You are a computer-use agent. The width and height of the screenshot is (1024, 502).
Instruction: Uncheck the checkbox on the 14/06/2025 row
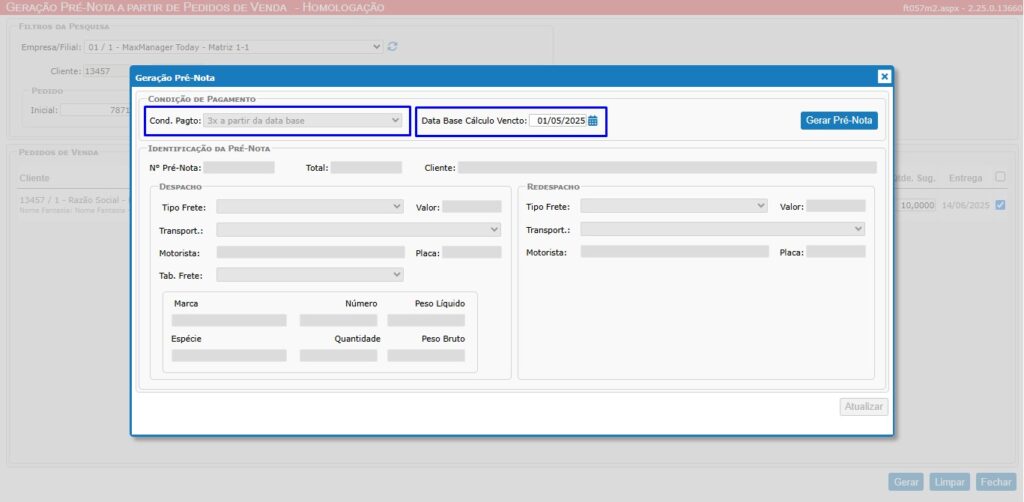pyautogui.click(x=1000, y=205)
